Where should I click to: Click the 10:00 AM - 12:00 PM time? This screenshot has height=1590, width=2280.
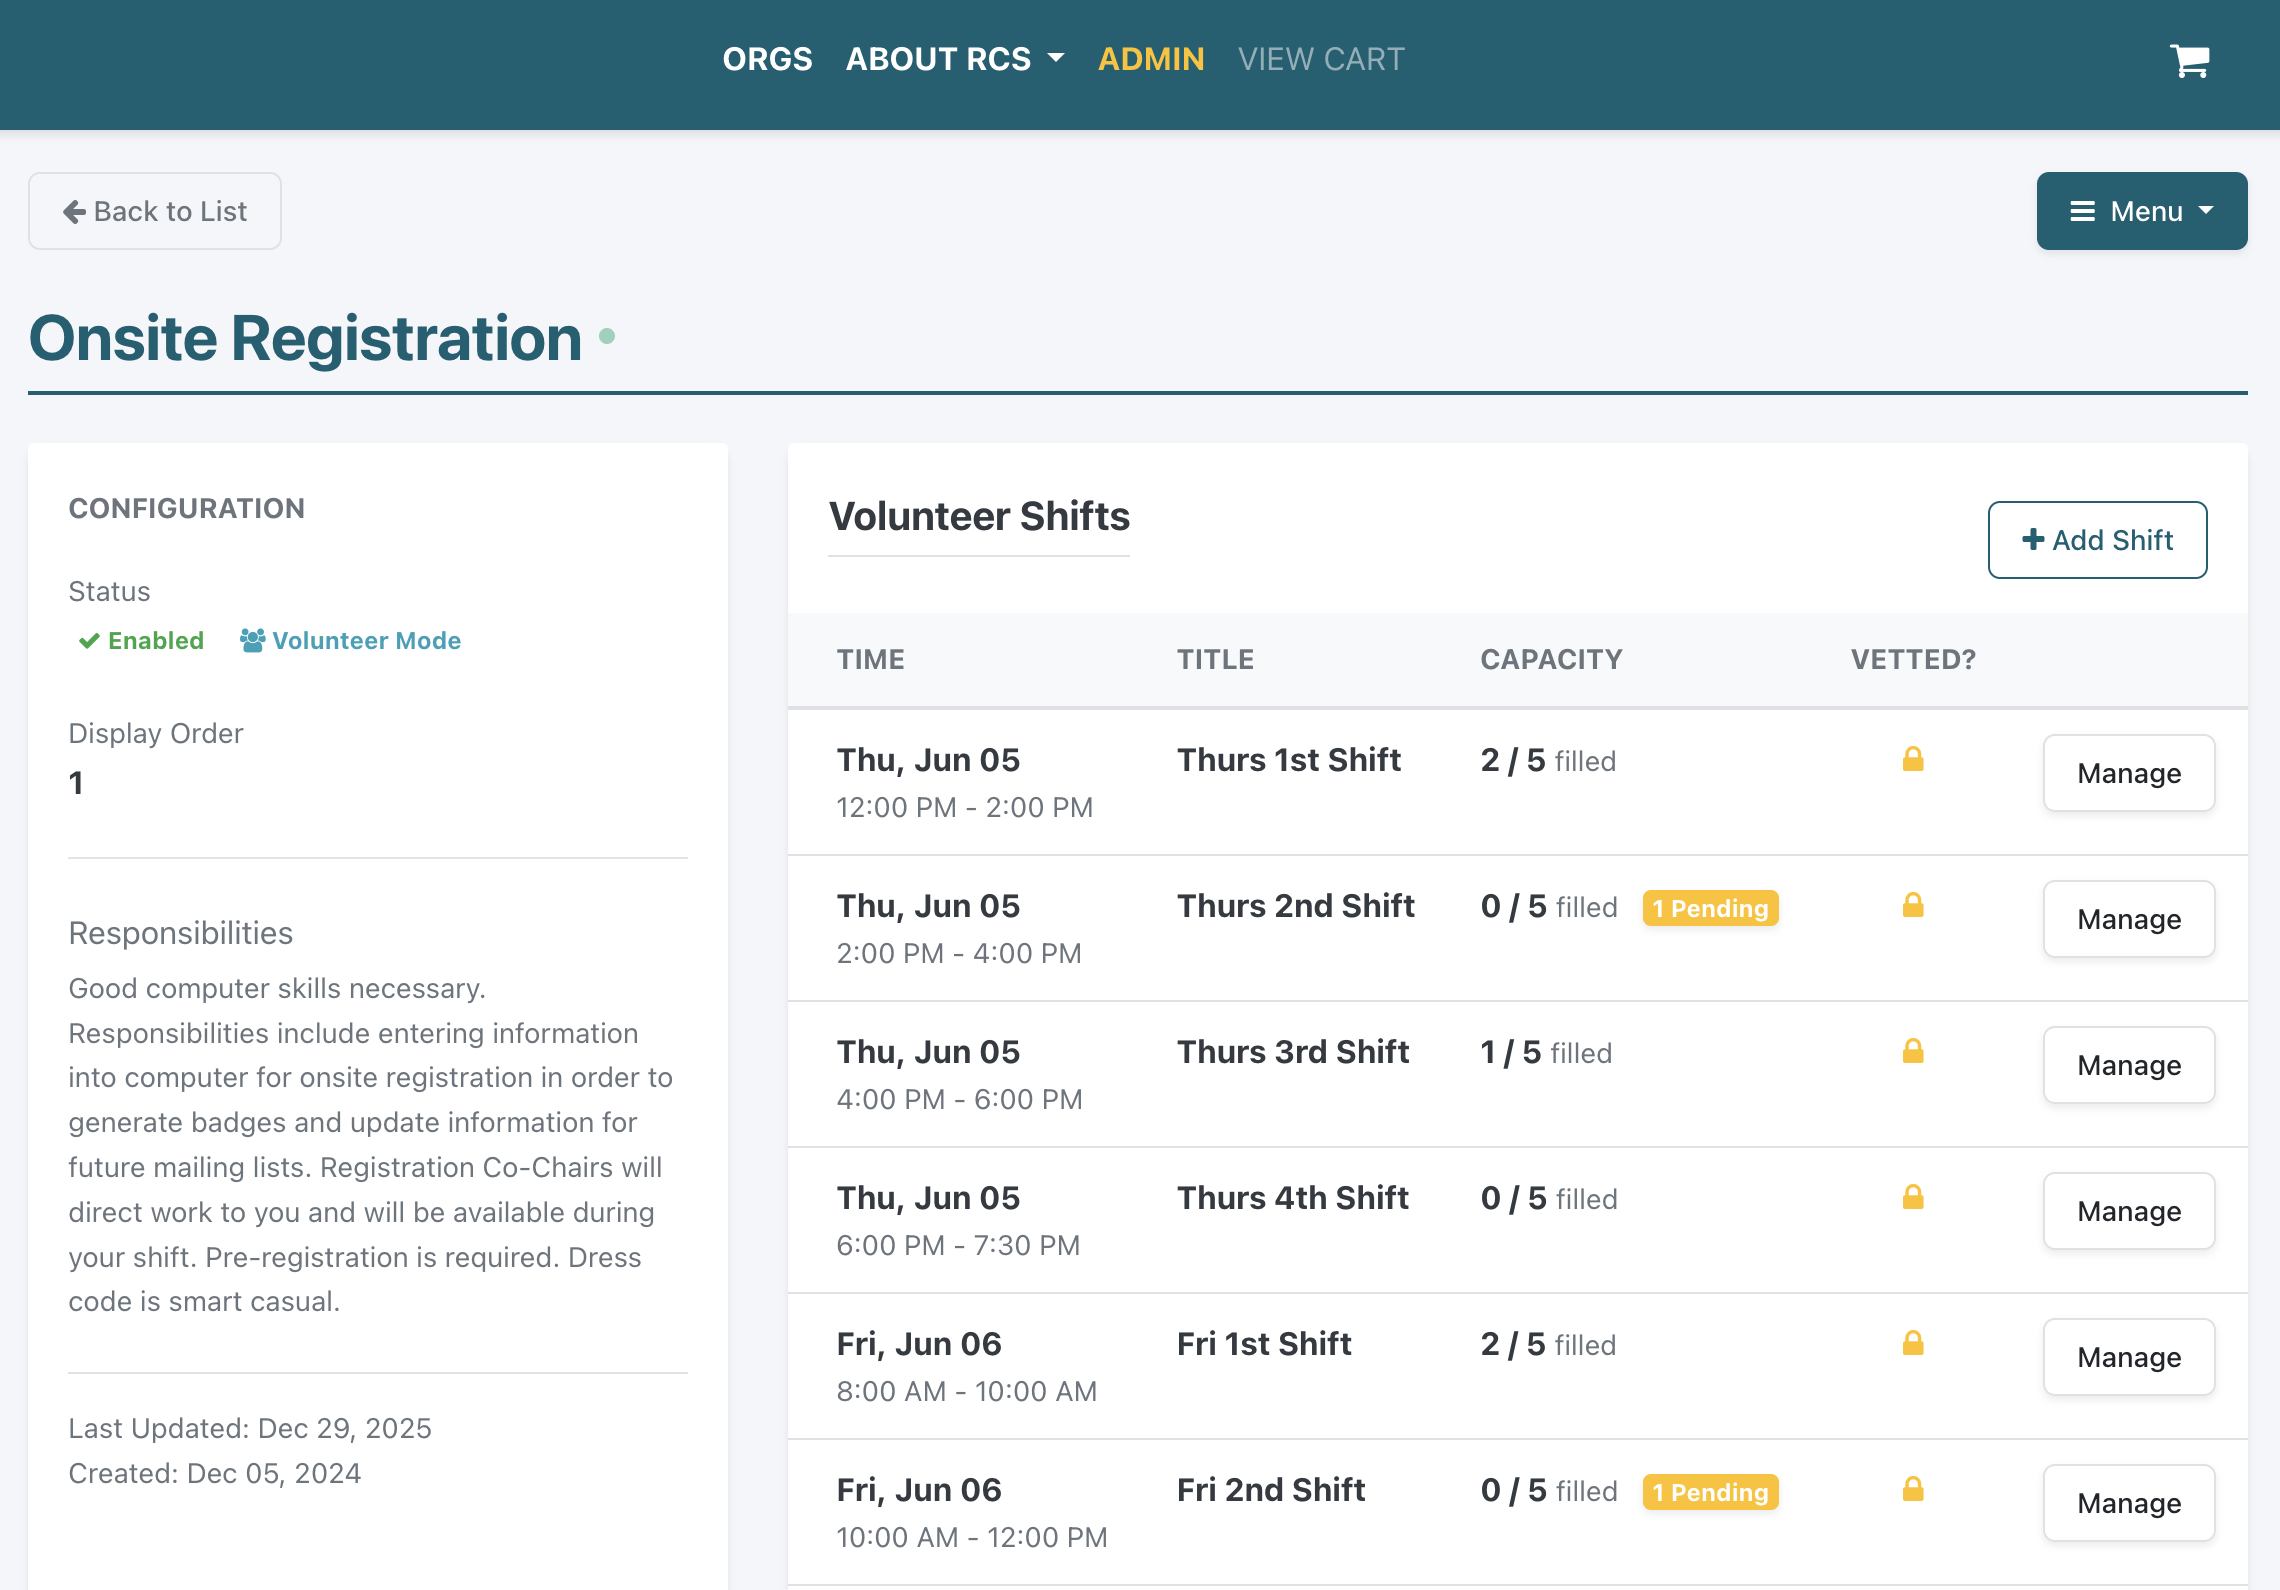[971, 1537]
